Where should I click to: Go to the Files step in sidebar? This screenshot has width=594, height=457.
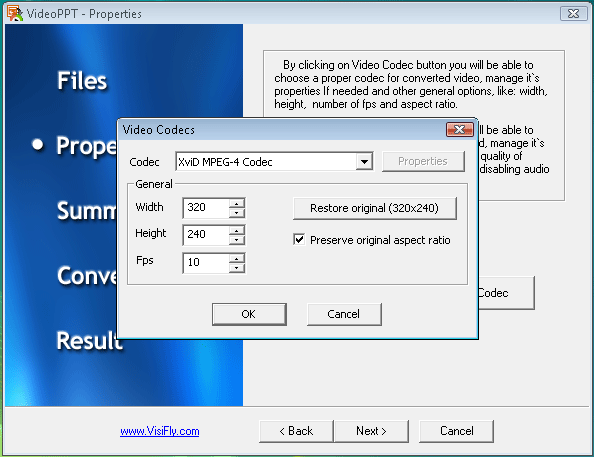[x=82, y=80]
